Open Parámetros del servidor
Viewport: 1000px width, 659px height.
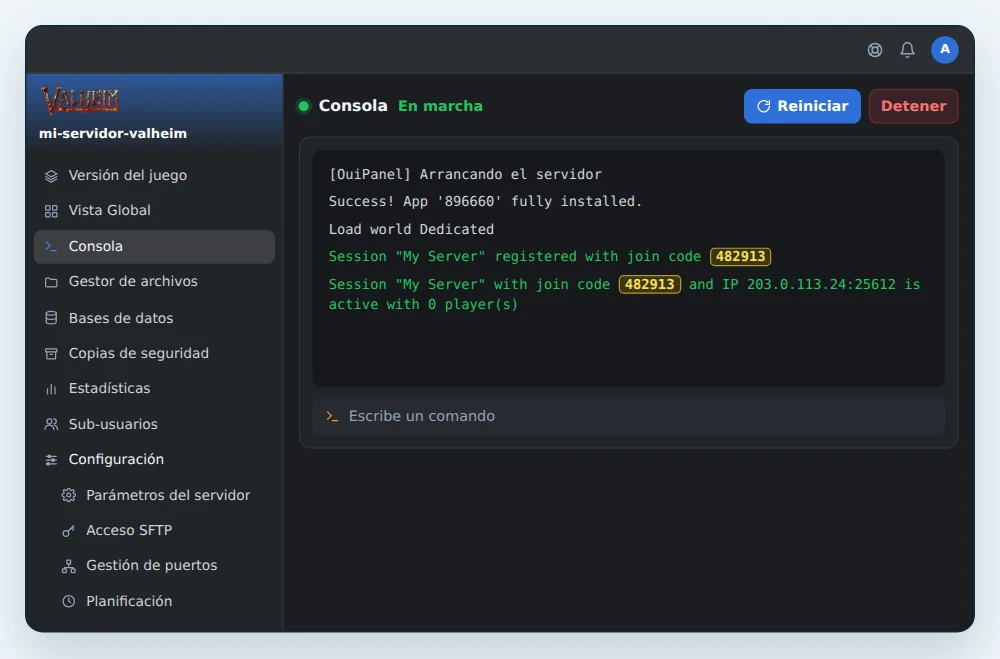[x=163, y=495]
